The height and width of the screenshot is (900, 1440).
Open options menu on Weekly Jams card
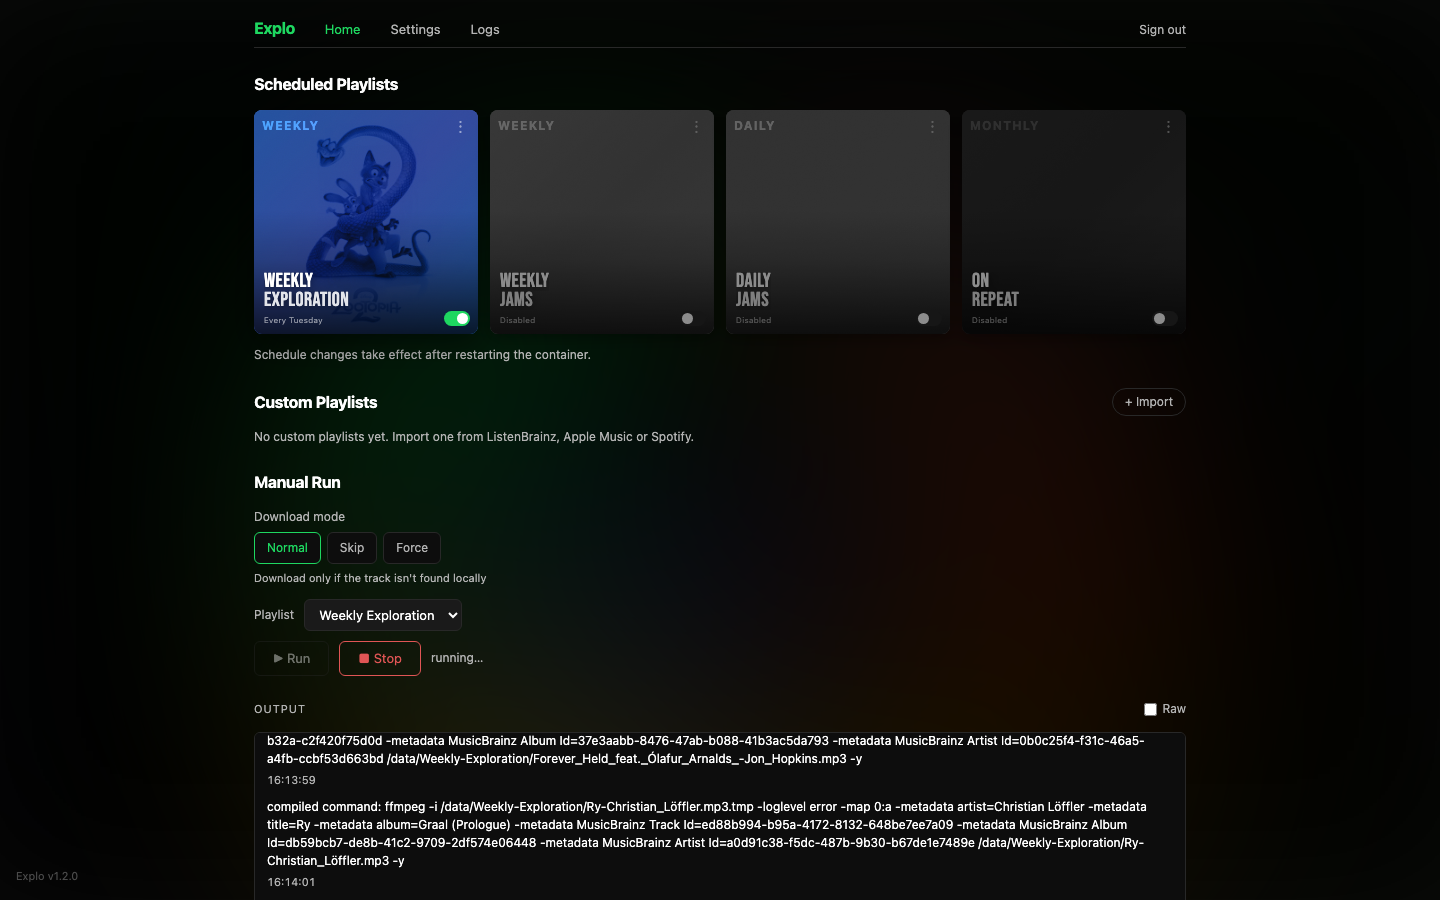tap(696, 127)
